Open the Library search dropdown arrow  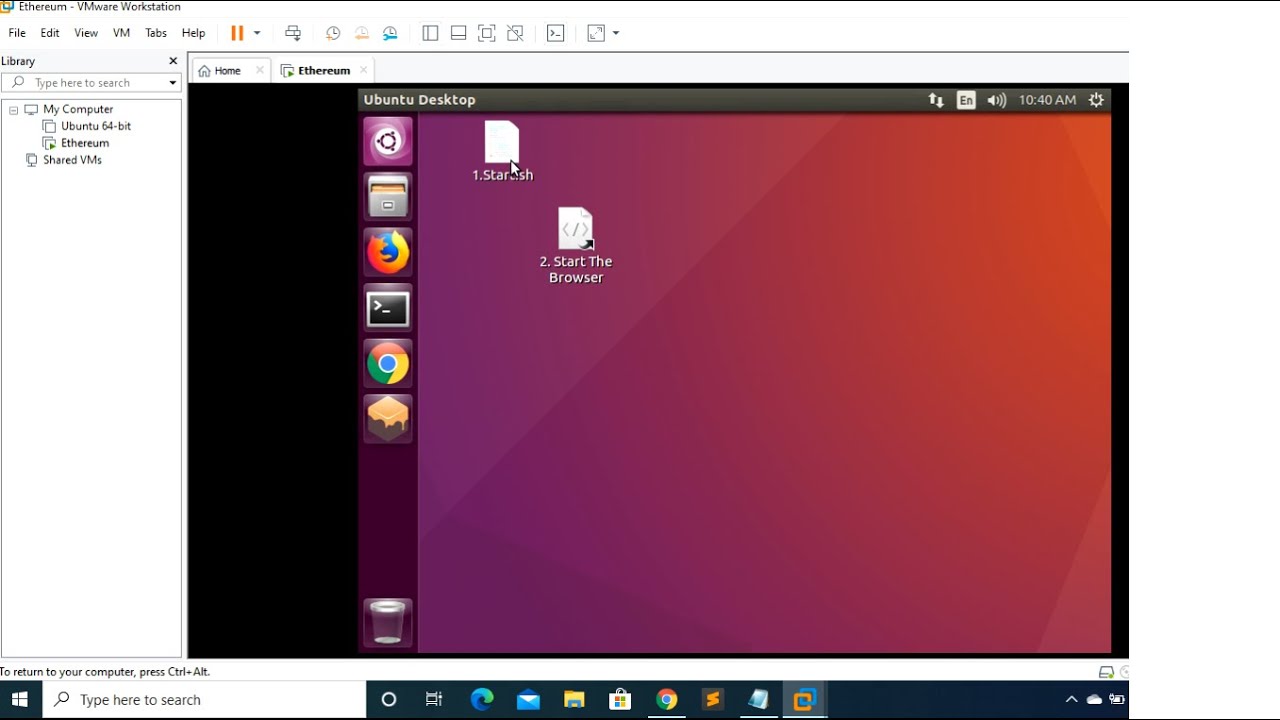pyautogui.click(x=172, y=83)
